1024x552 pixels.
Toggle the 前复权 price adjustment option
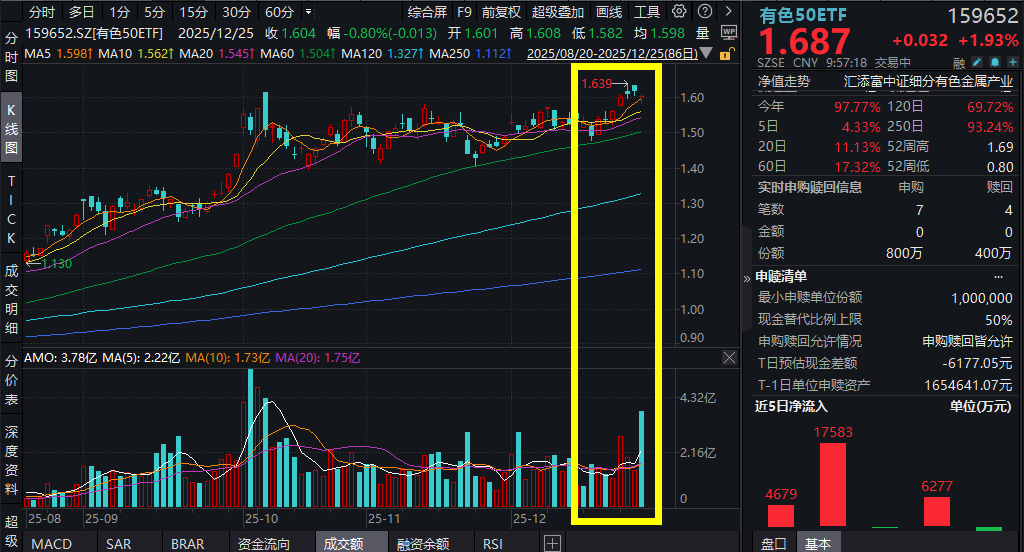click(500, 13)
